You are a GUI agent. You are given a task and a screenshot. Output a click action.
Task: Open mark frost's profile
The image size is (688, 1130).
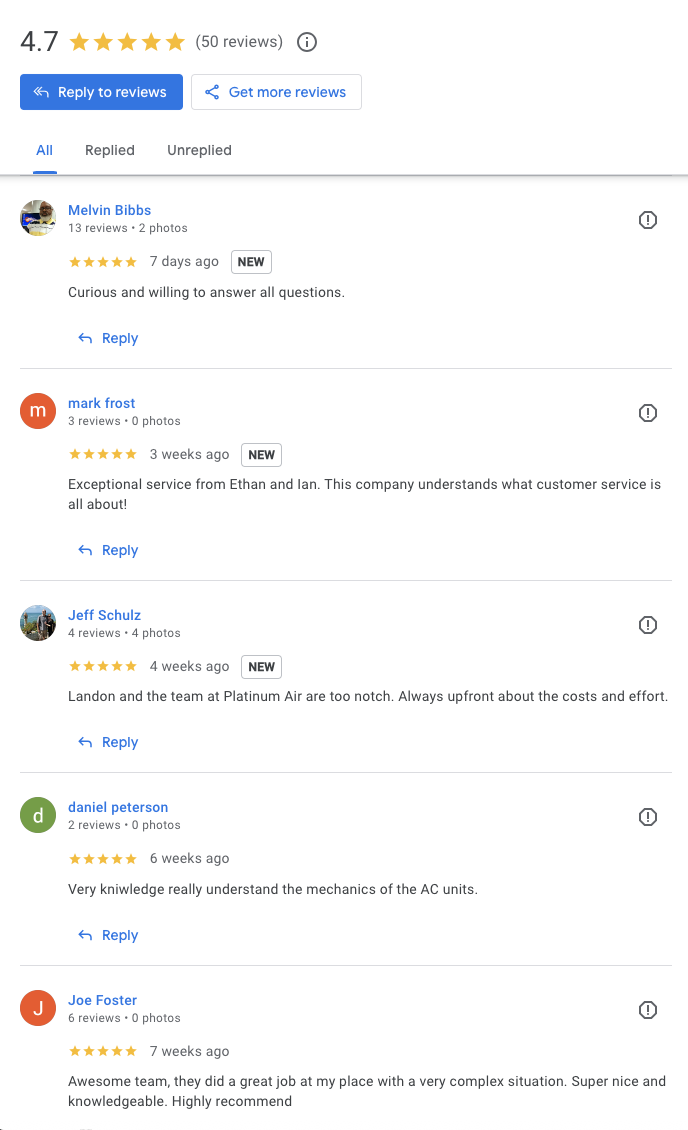pyautogui.click(x=101, y=403)
